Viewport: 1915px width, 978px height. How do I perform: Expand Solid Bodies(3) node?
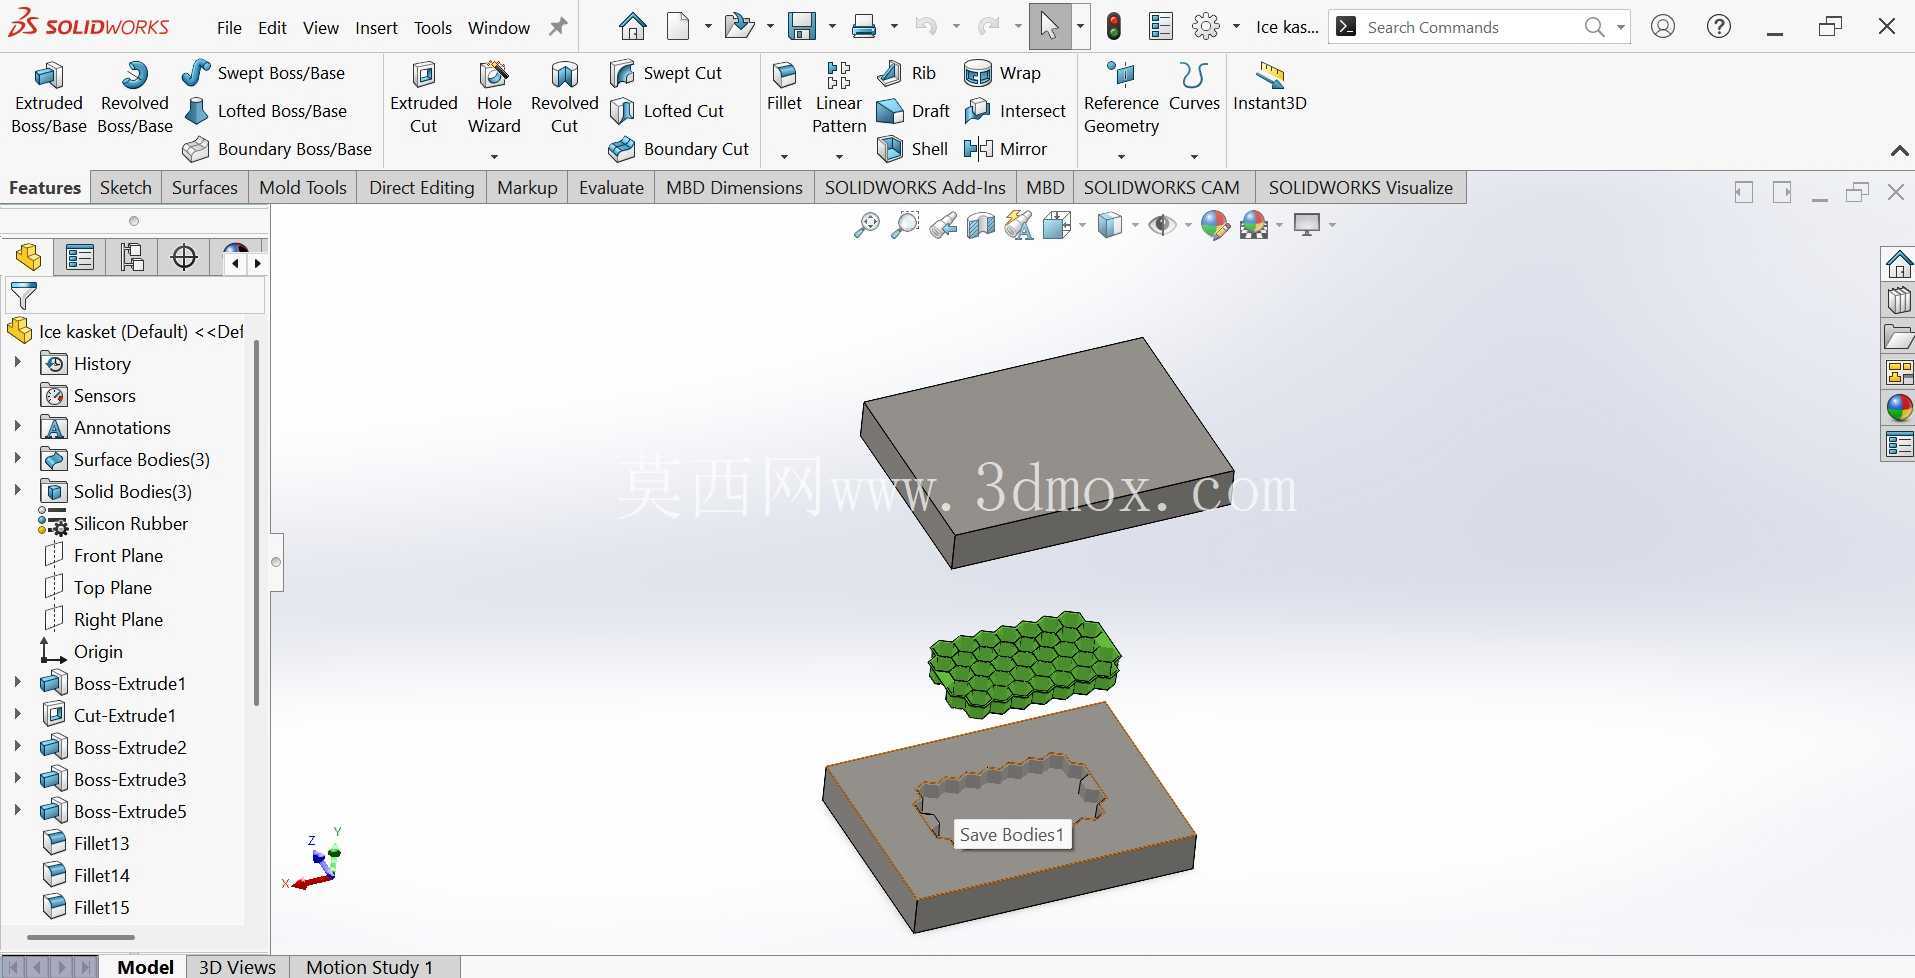17,491
